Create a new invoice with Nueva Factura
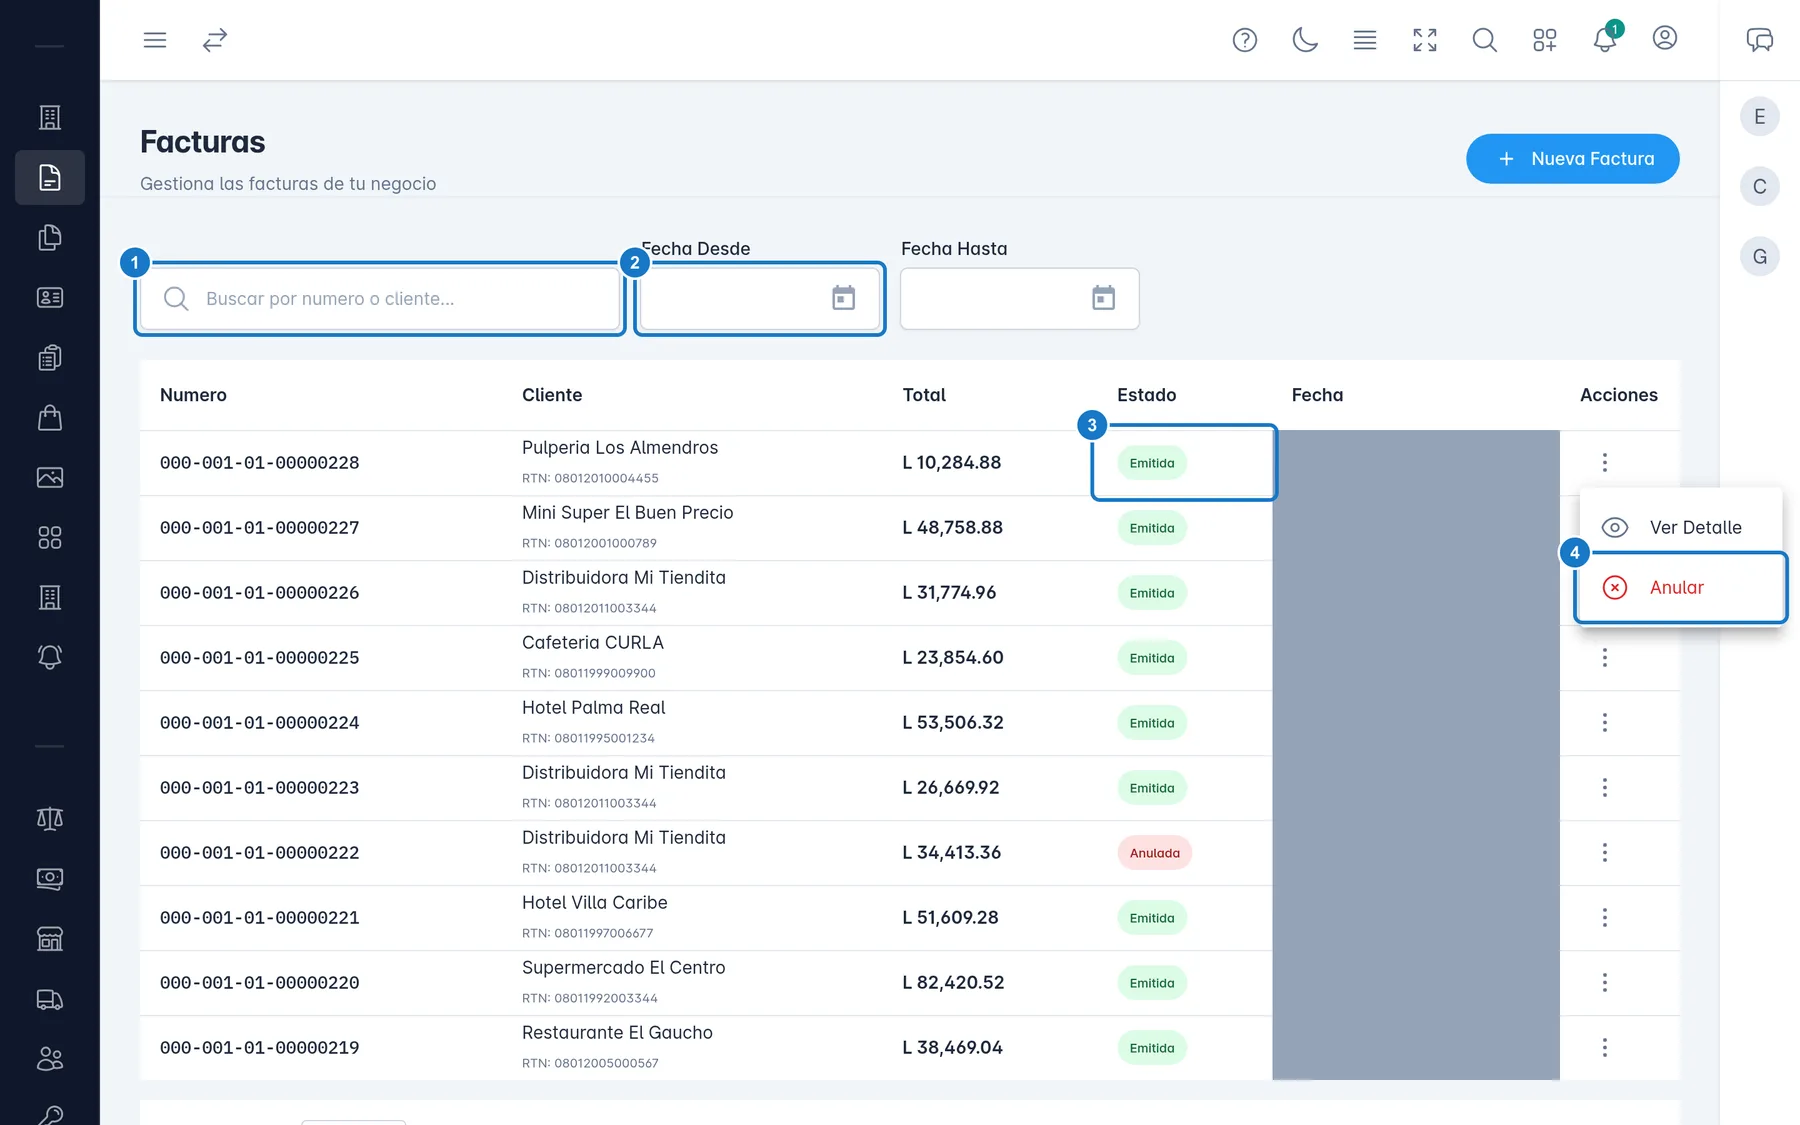The image size is (1800, 1125). coord(1573,159)
